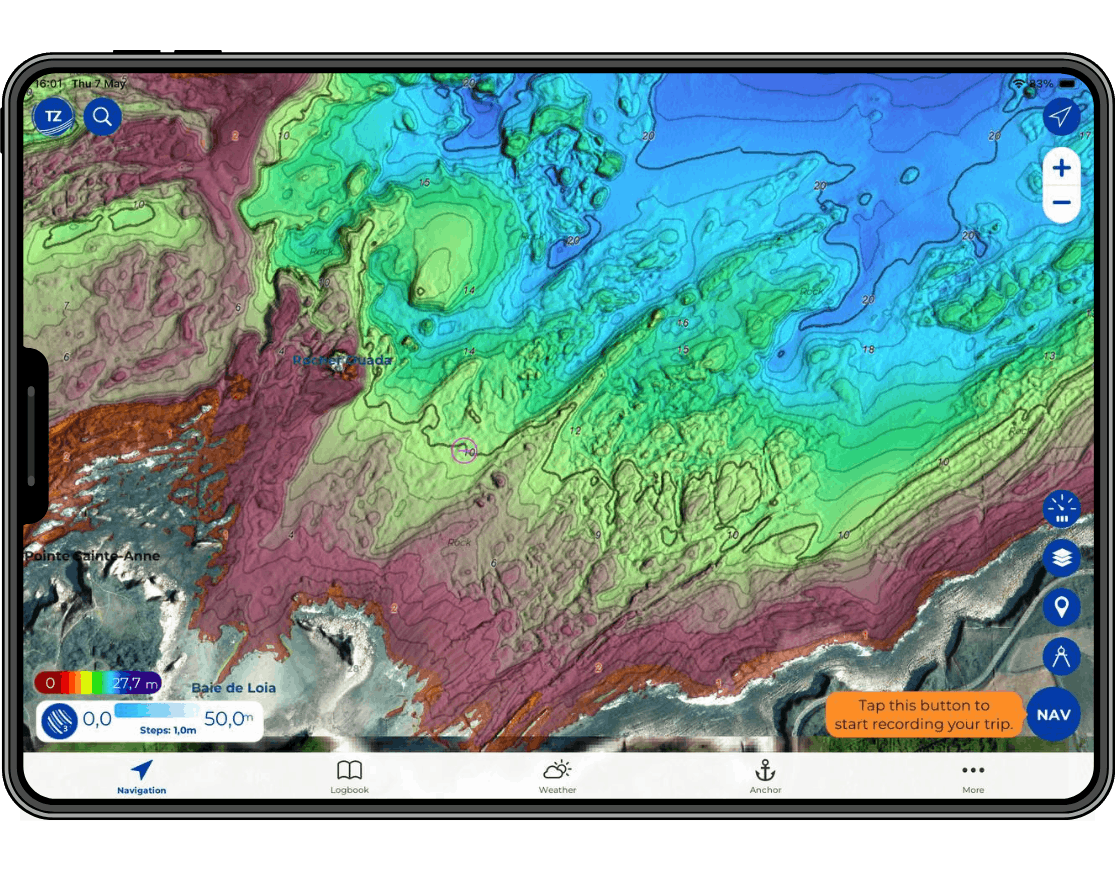Tap the Steps: 1,0m value
The height and width of the screenshot is (870, 1115).
(x=168, y=730)
